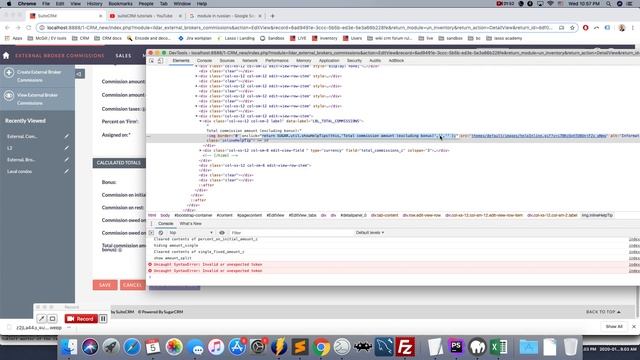Viewport: 640px width, 360px height.
Task: Open the CRM docs bookmark folder
Action: click(108, 38)
